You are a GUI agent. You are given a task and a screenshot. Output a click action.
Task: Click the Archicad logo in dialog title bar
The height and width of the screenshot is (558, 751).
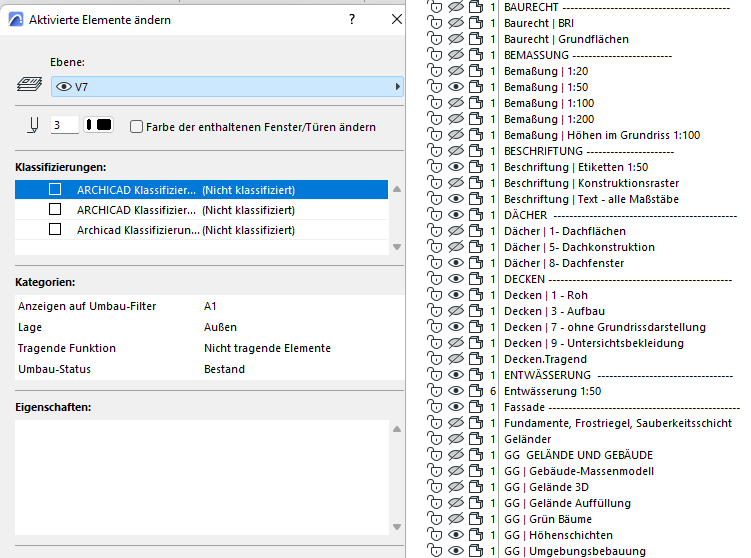coord(16,20)
